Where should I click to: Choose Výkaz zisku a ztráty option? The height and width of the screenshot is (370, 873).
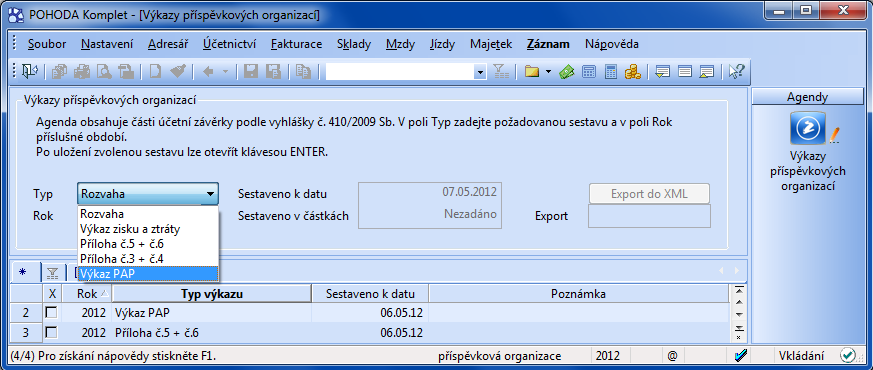(148, 229)
